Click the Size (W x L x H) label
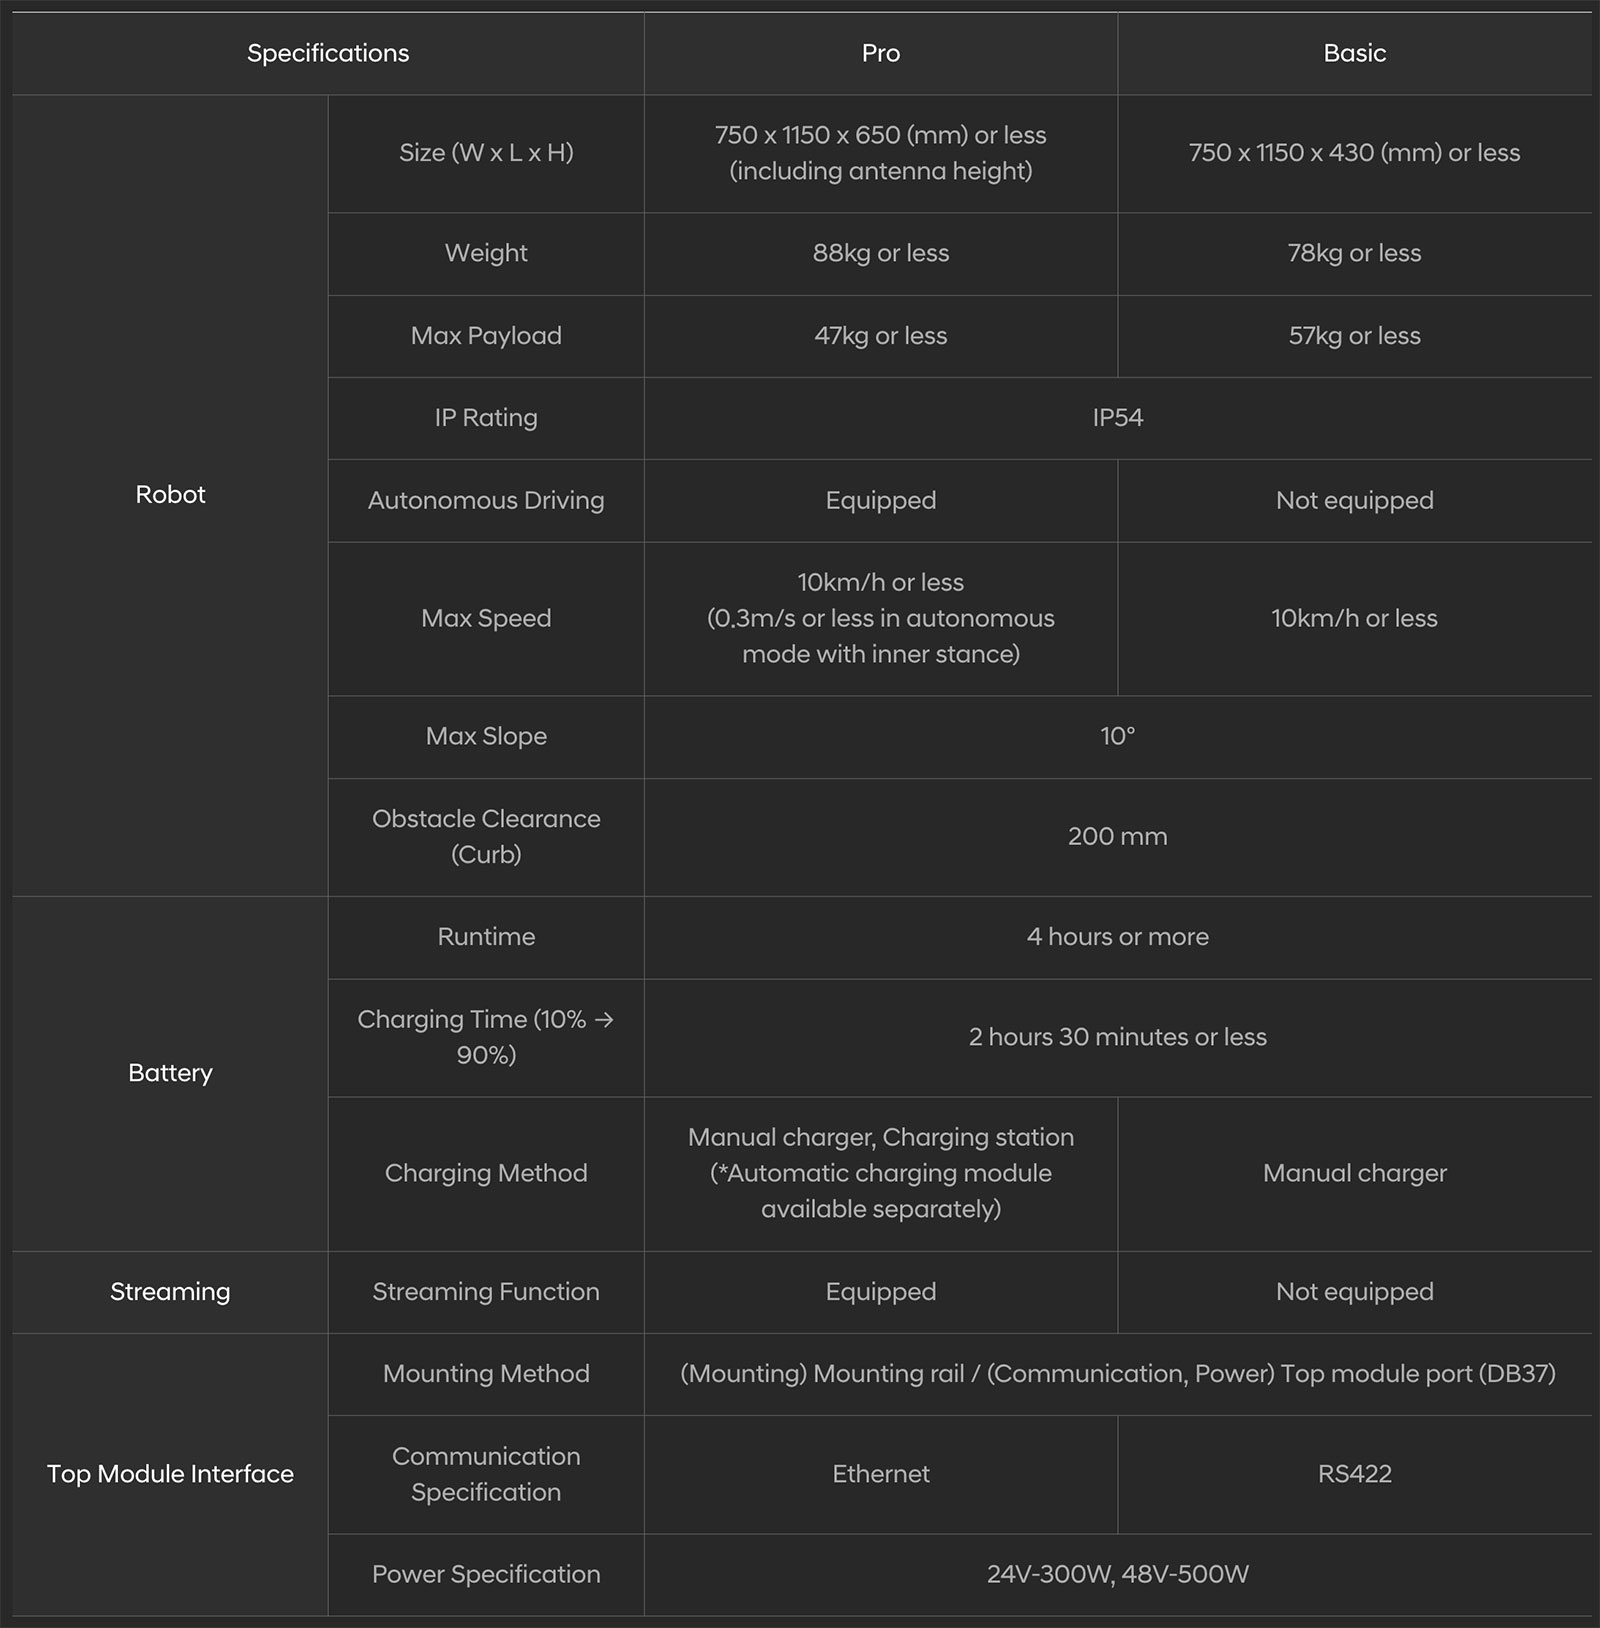Screen dimensions: 1600x1628 click(x=486, y=153)
